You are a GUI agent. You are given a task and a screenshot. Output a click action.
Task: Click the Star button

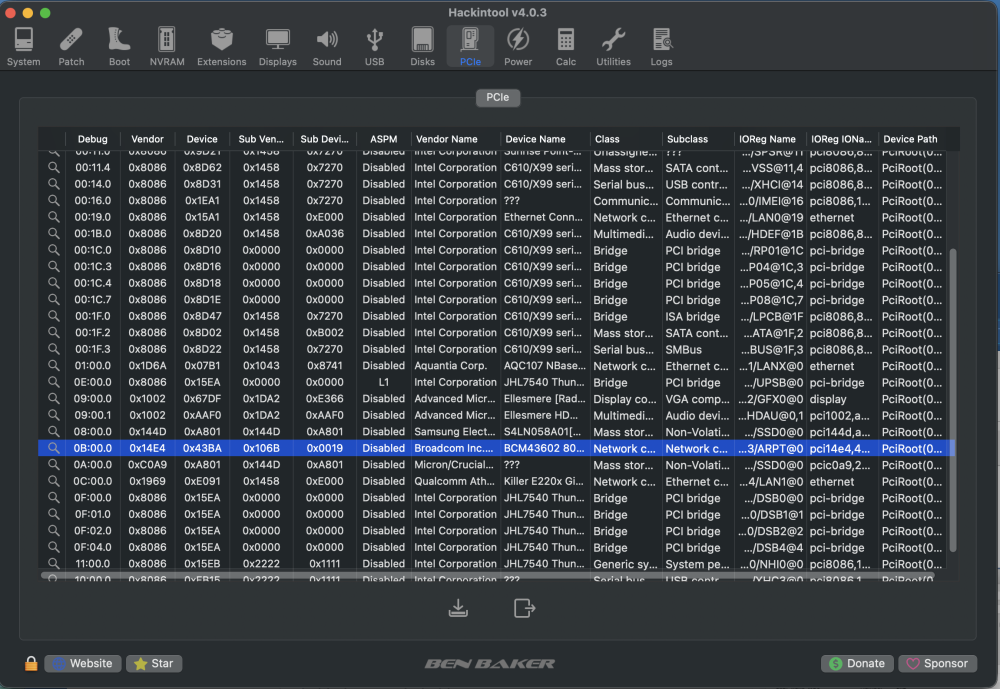pos(154,663)
